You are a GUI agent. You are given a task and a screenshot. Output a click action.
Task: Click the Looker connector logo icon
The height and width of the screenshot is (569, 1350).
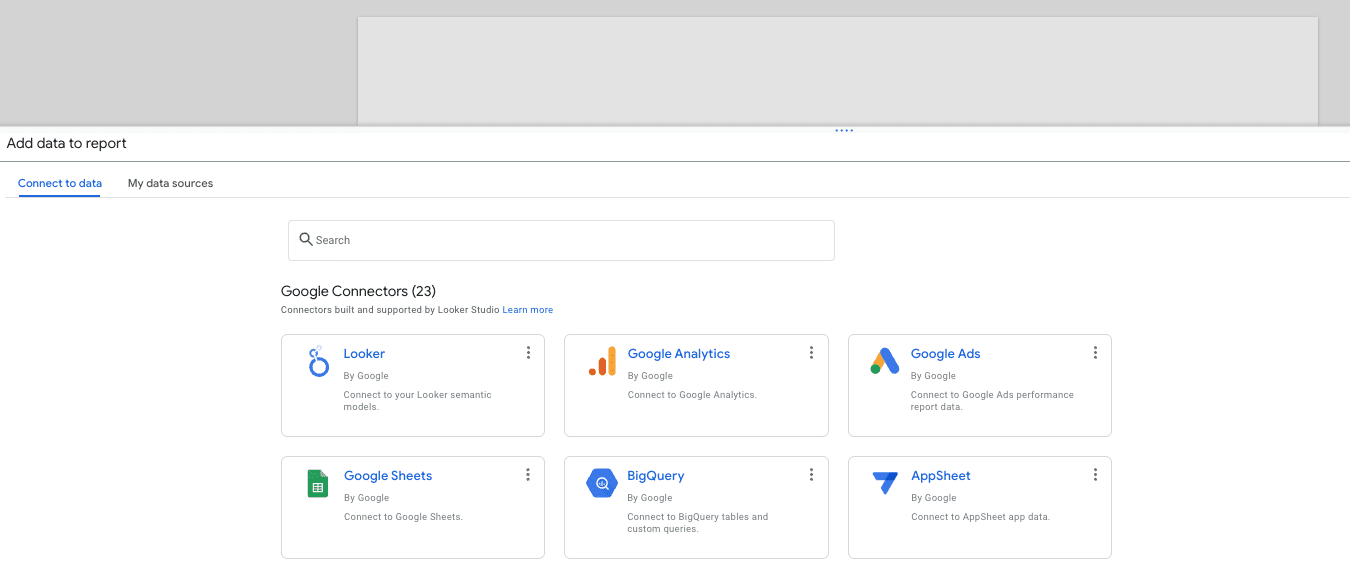coord(318,361)
